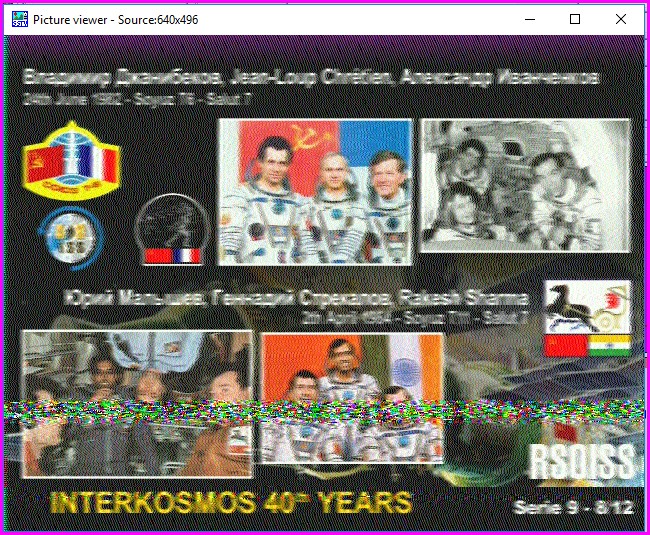The width and height of the screenshot is (650, 535).
Task: Click the INTERKOSMOS 40th YEARS caption
Action: [229, 501]
